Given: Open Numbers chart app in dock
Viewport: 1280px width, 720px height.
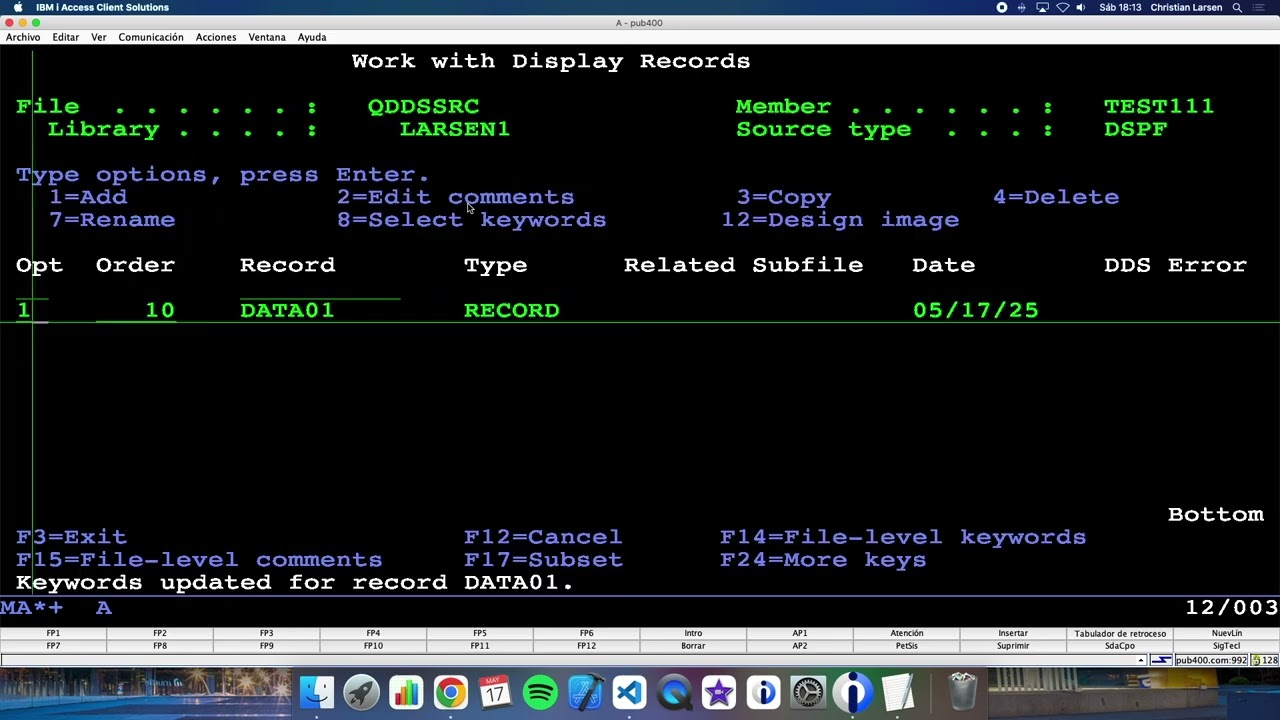Looking at the screenshot, I should (x=406, y=692).
